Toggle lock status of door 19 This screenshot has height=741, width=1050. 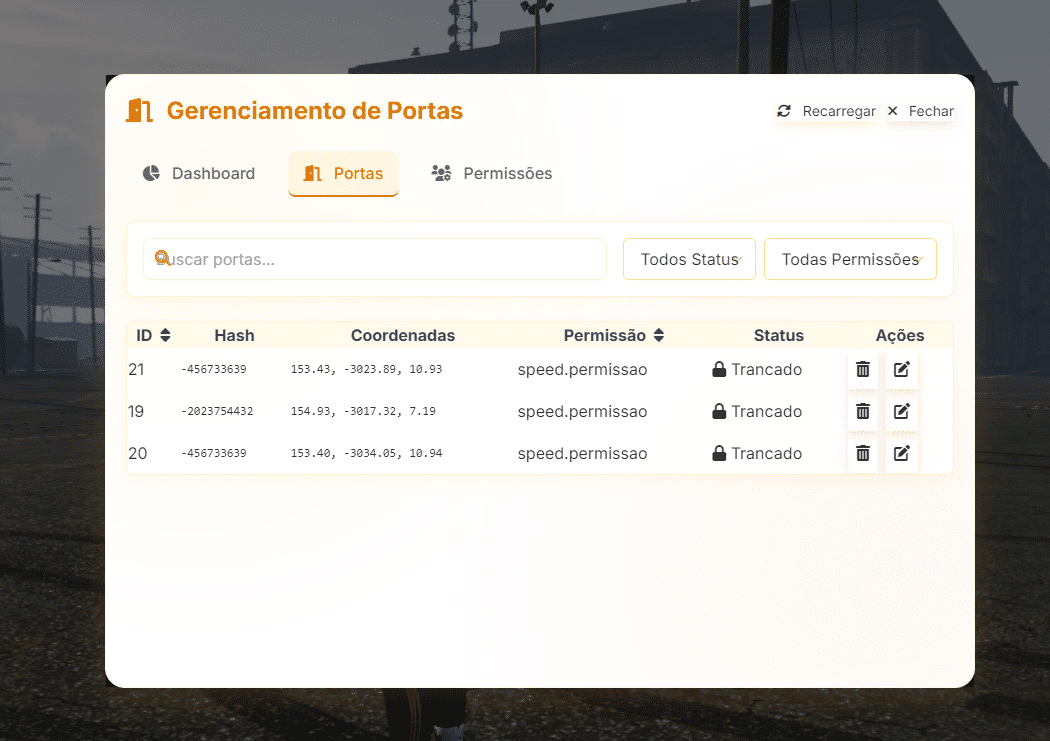(x=757, y=412)
